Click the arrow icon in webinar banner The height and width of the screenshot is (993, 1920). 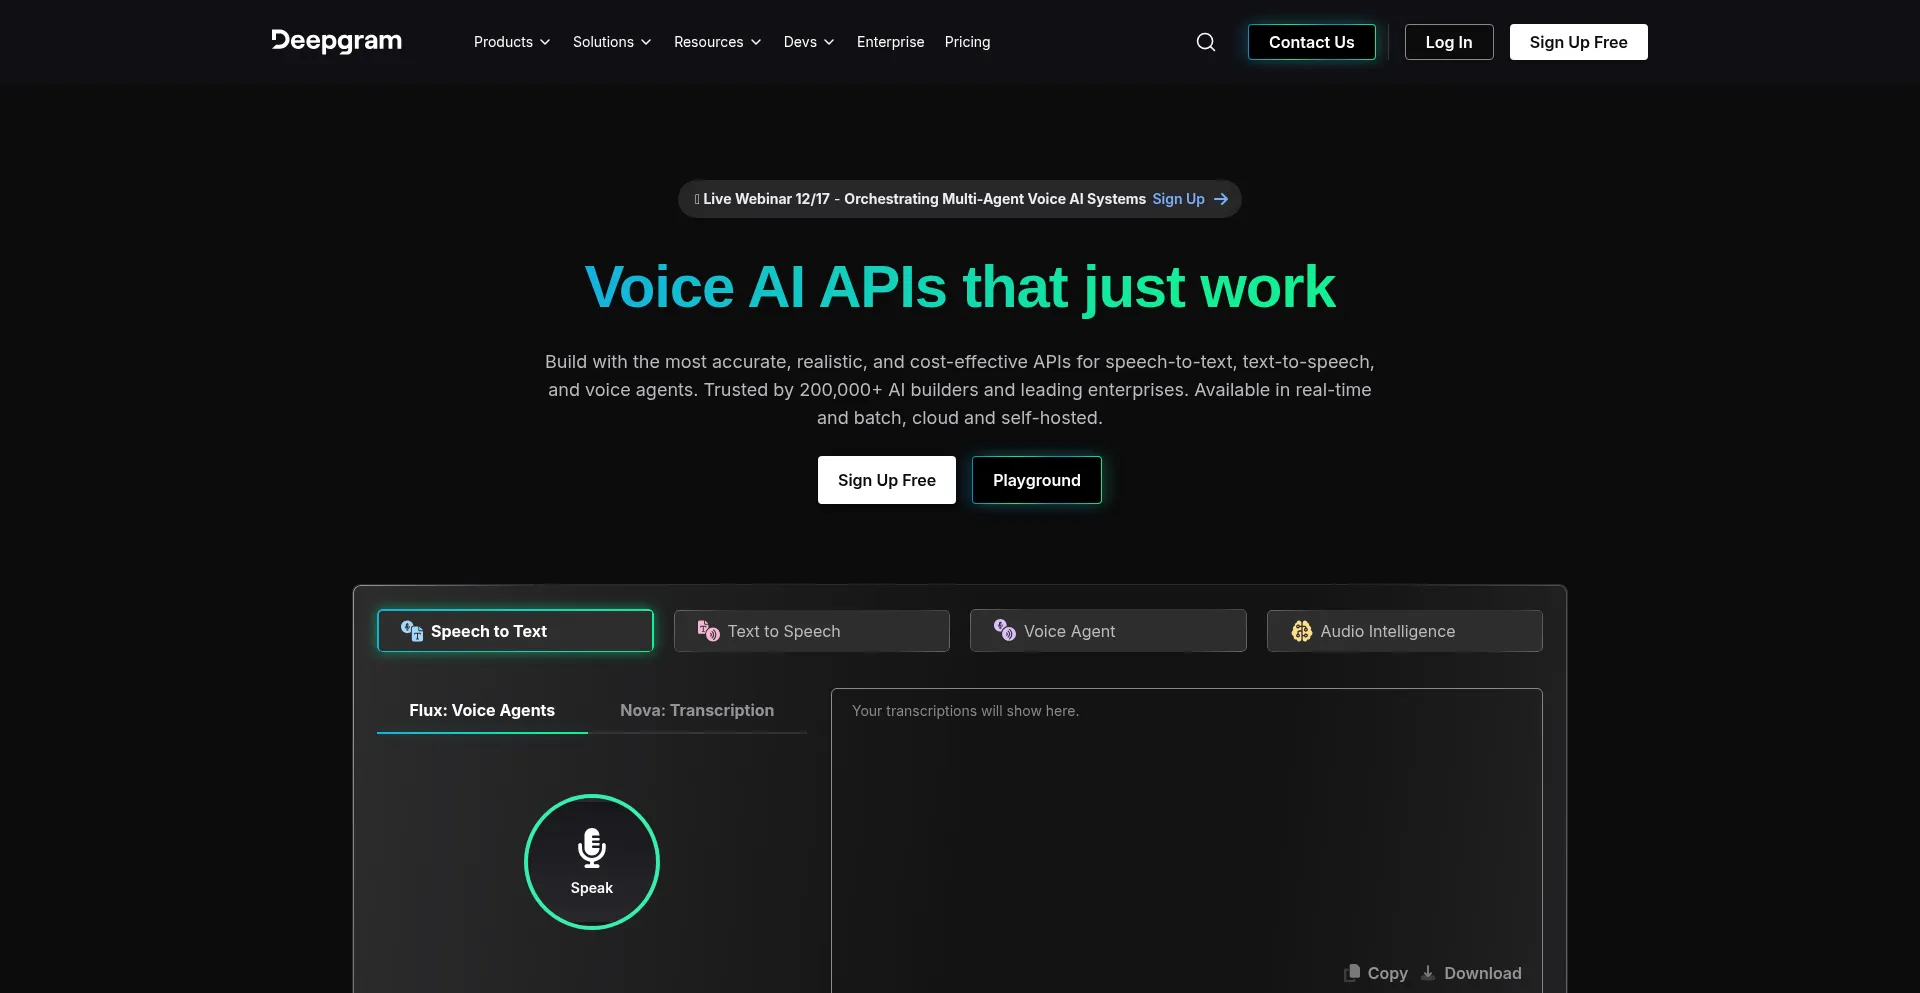coord(1221,199)
